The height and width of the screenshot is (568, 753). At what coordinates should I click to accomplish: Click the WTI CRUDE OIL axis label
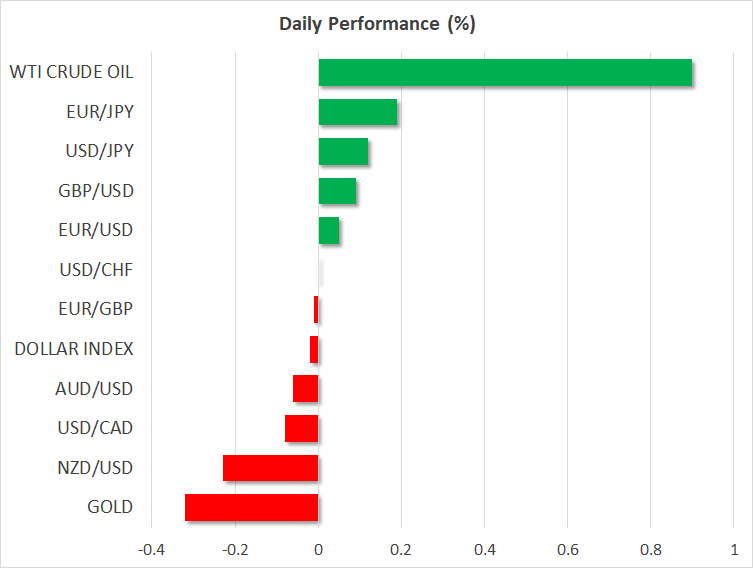[x=71, y=72]
